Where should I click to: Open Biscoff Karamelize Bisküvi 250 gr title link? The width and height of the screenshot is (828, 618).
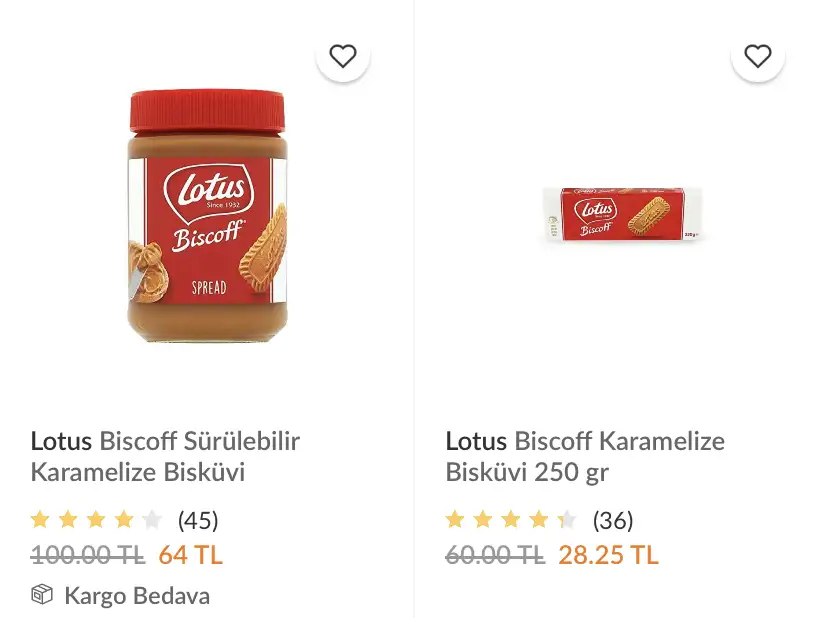tap(585, 456)
